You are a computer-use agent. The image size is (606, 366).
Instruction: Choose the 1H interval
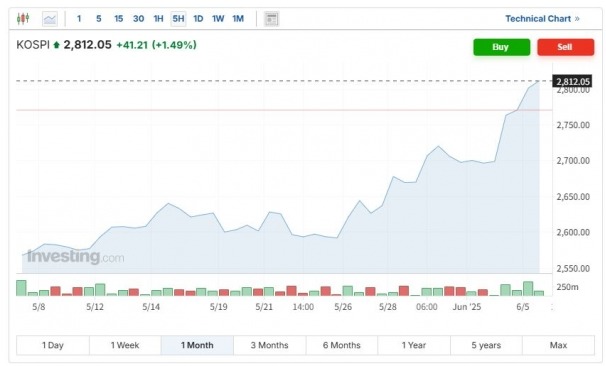tap(158, 19)
